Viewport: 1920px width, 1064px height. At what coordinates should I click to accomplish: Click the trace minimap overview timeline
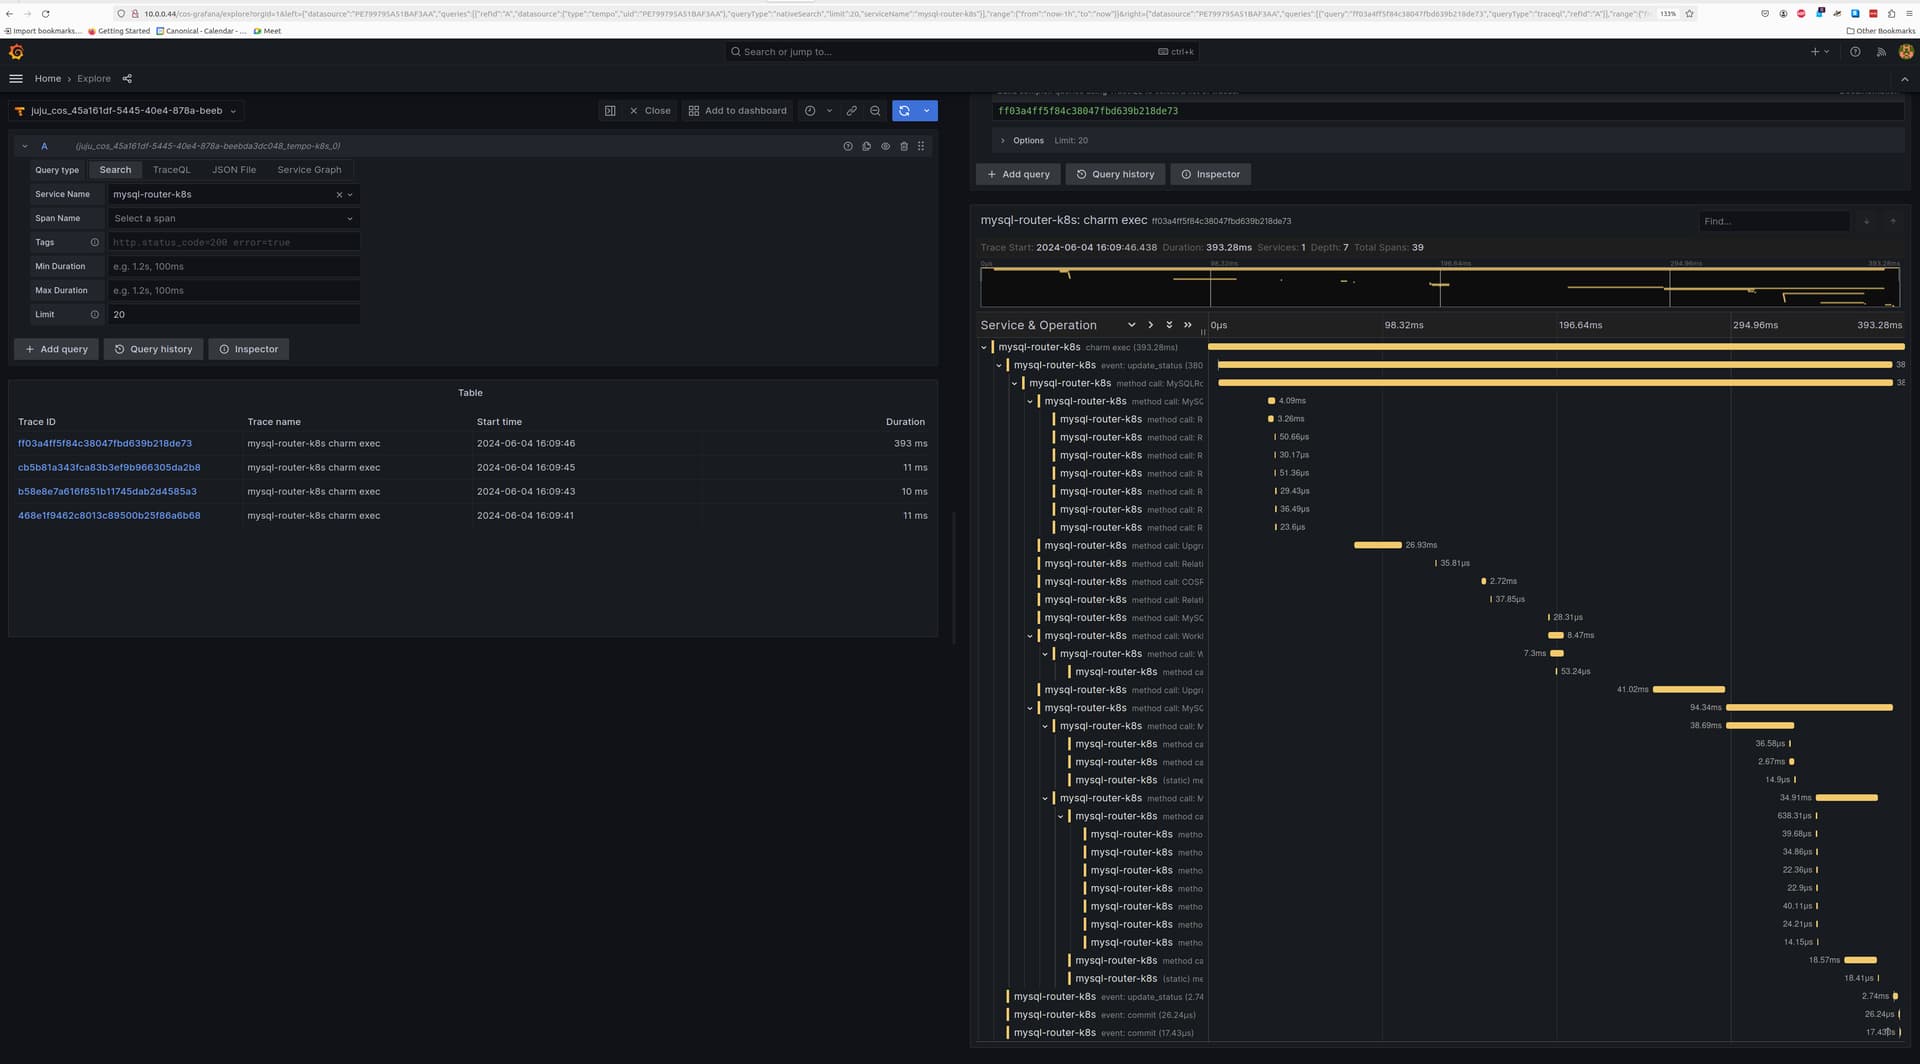(1439, 287)
